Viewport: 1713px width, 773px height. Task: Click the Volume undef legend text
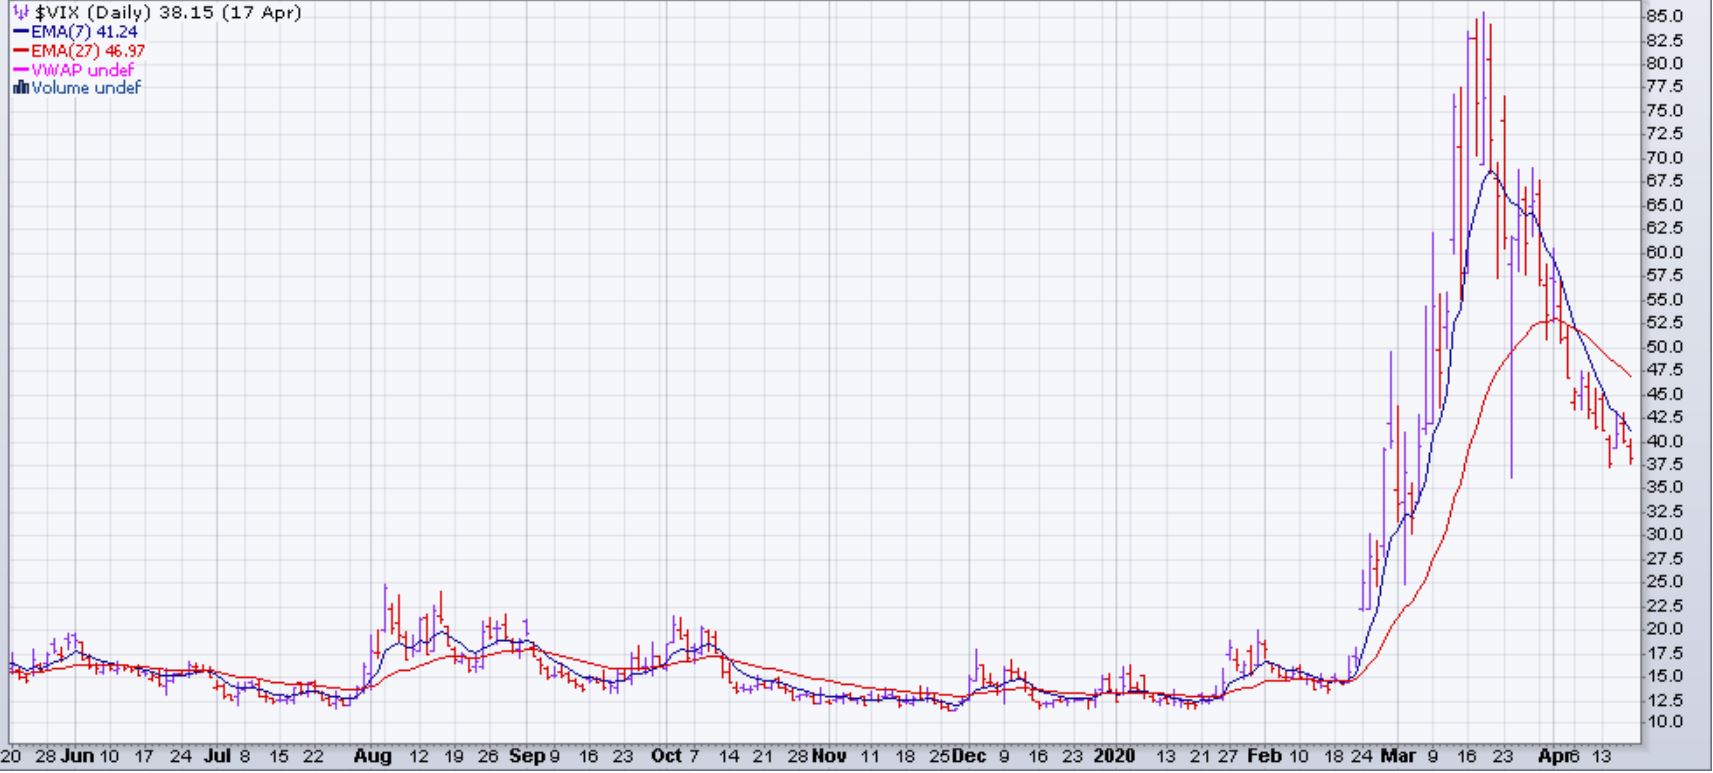pos(86,88)
